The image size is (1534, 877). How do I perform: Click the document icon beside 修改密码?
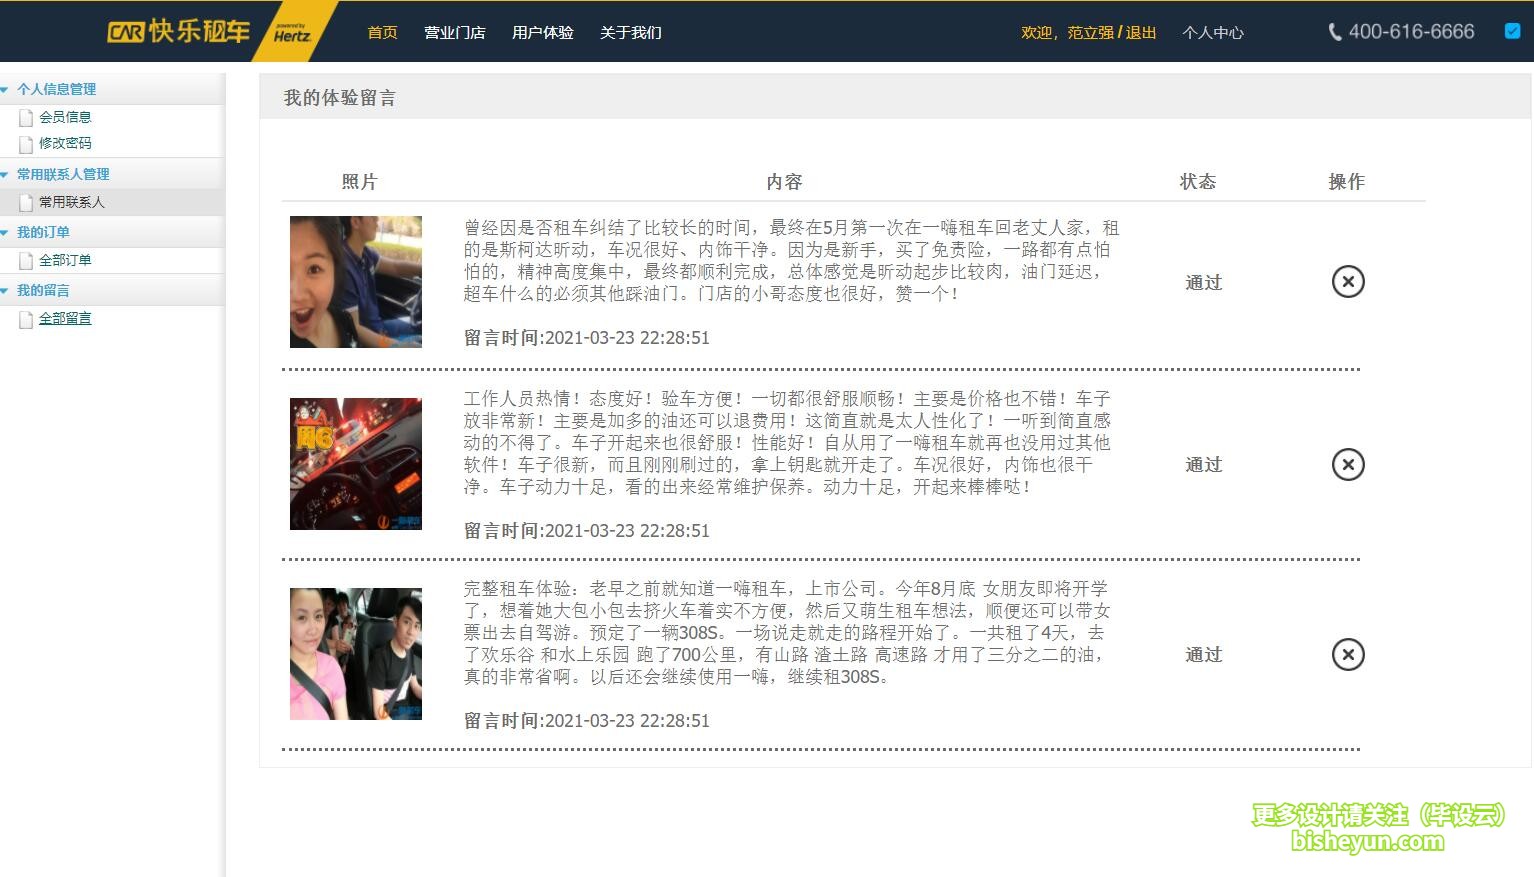click(26, 143)
